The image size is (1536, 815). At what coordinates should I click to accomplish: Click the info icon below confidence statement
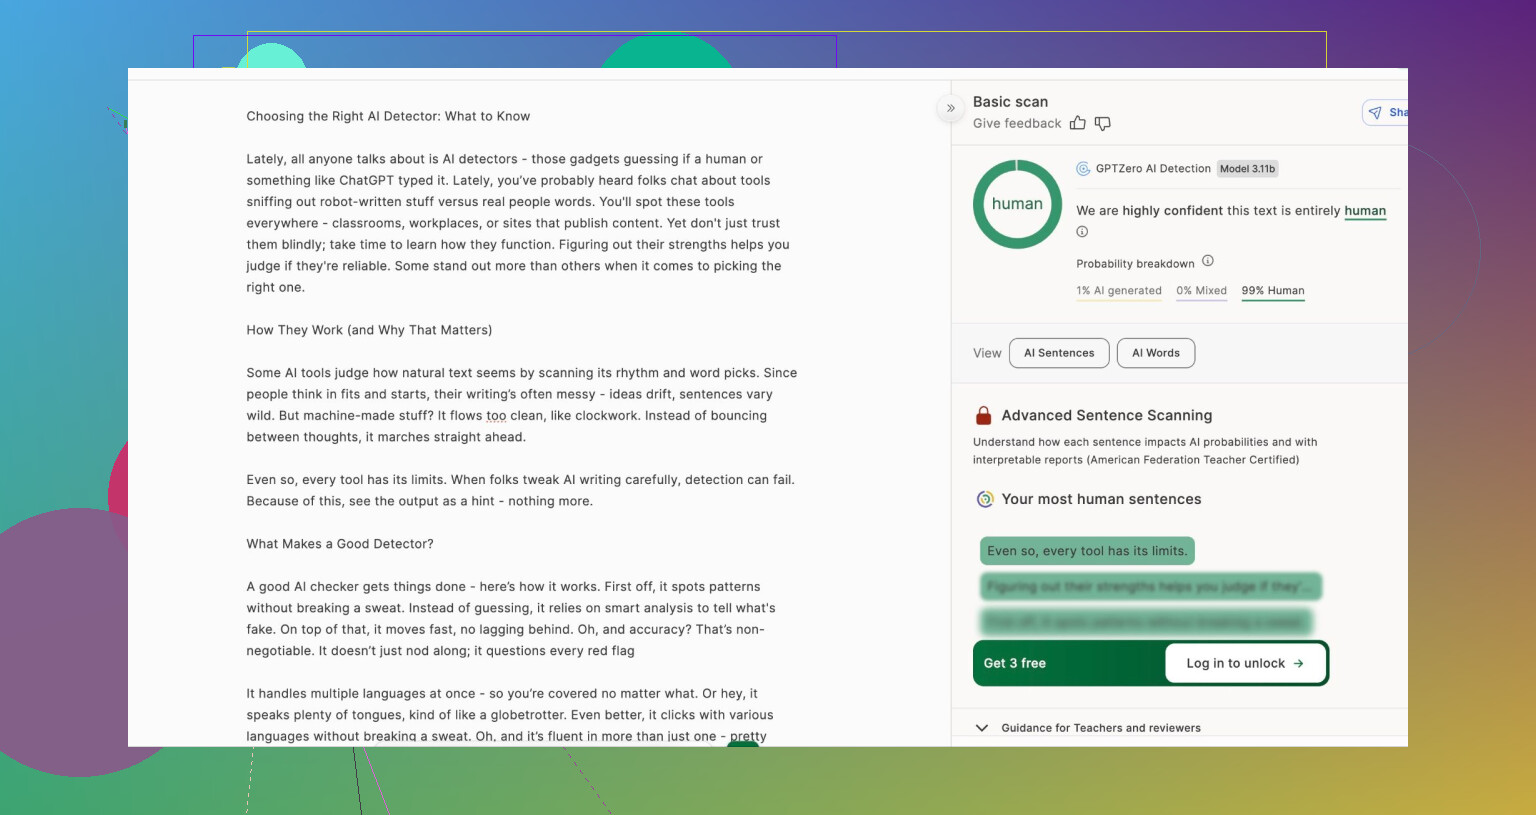tap(1082, 232)
